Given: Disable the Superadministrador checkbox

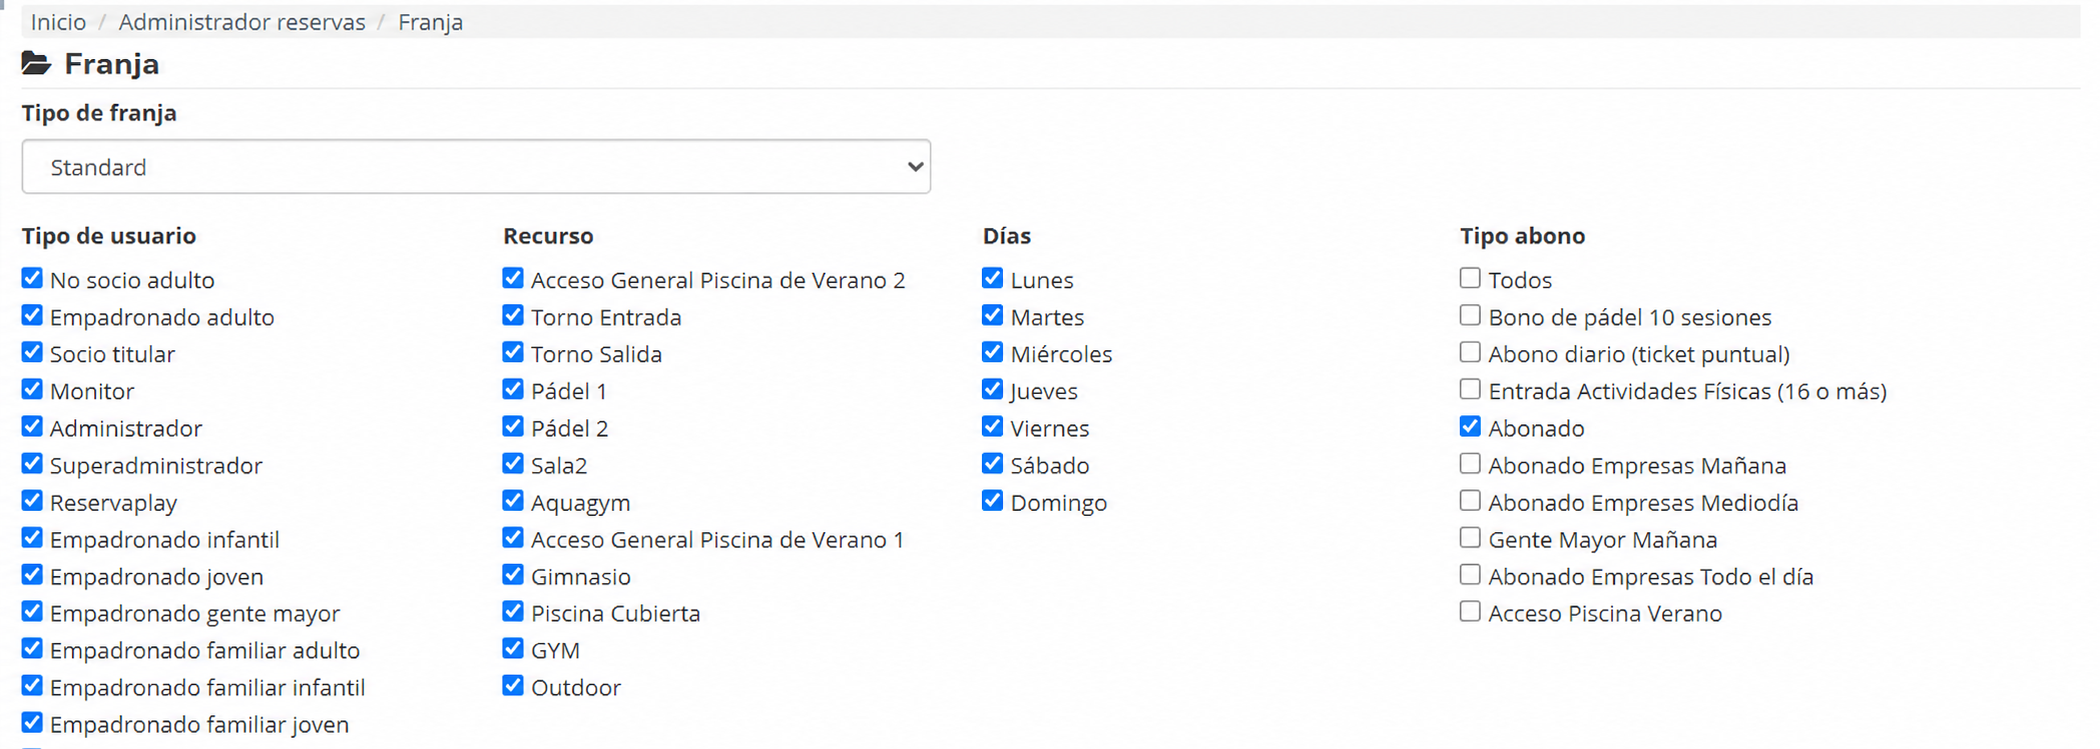Looking at the screenshot, I should (32, 463).
